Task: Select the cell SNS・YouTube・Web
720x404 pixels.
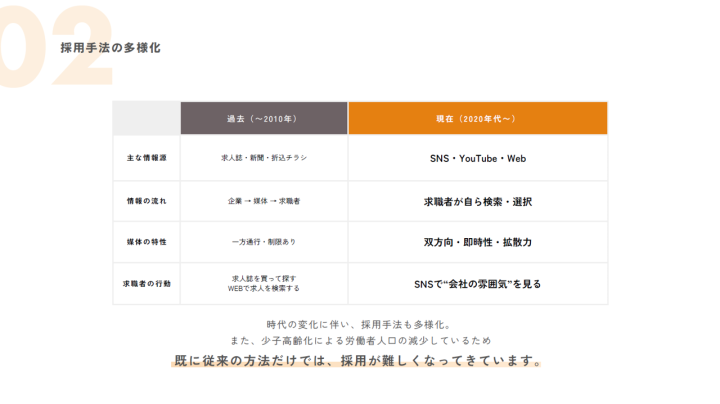Action: coord(478,158)
